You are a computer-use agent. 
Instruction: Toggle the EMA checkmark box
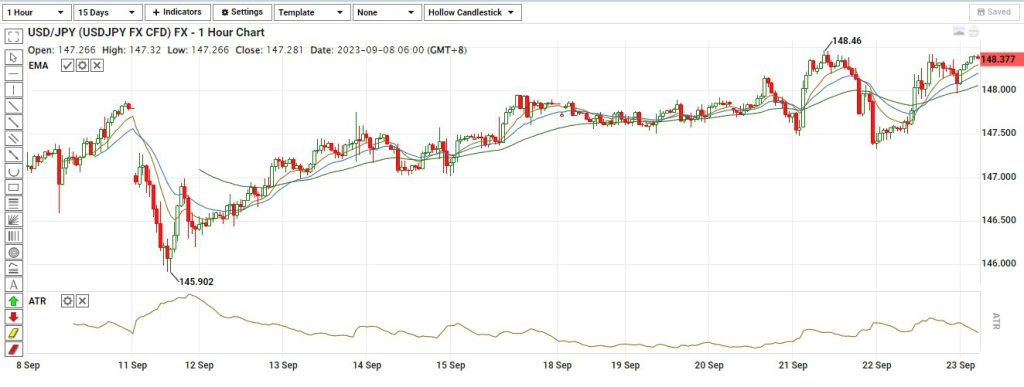click(x=68, y=65)
